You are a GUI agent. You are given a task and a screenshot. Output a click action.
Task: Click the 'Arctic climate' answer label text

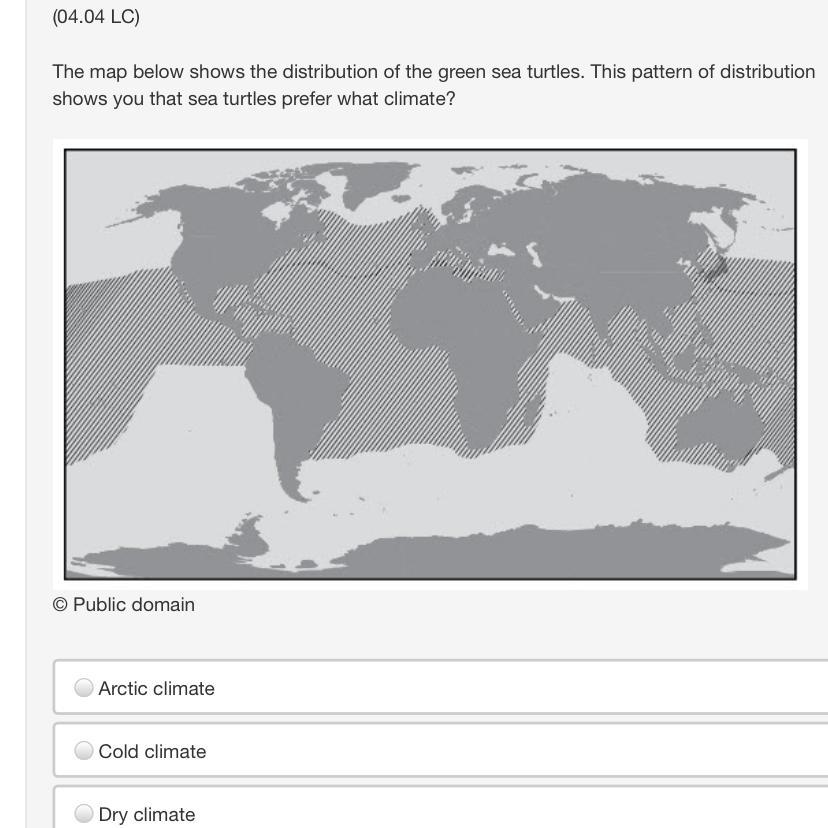click(x=156, y=689)
